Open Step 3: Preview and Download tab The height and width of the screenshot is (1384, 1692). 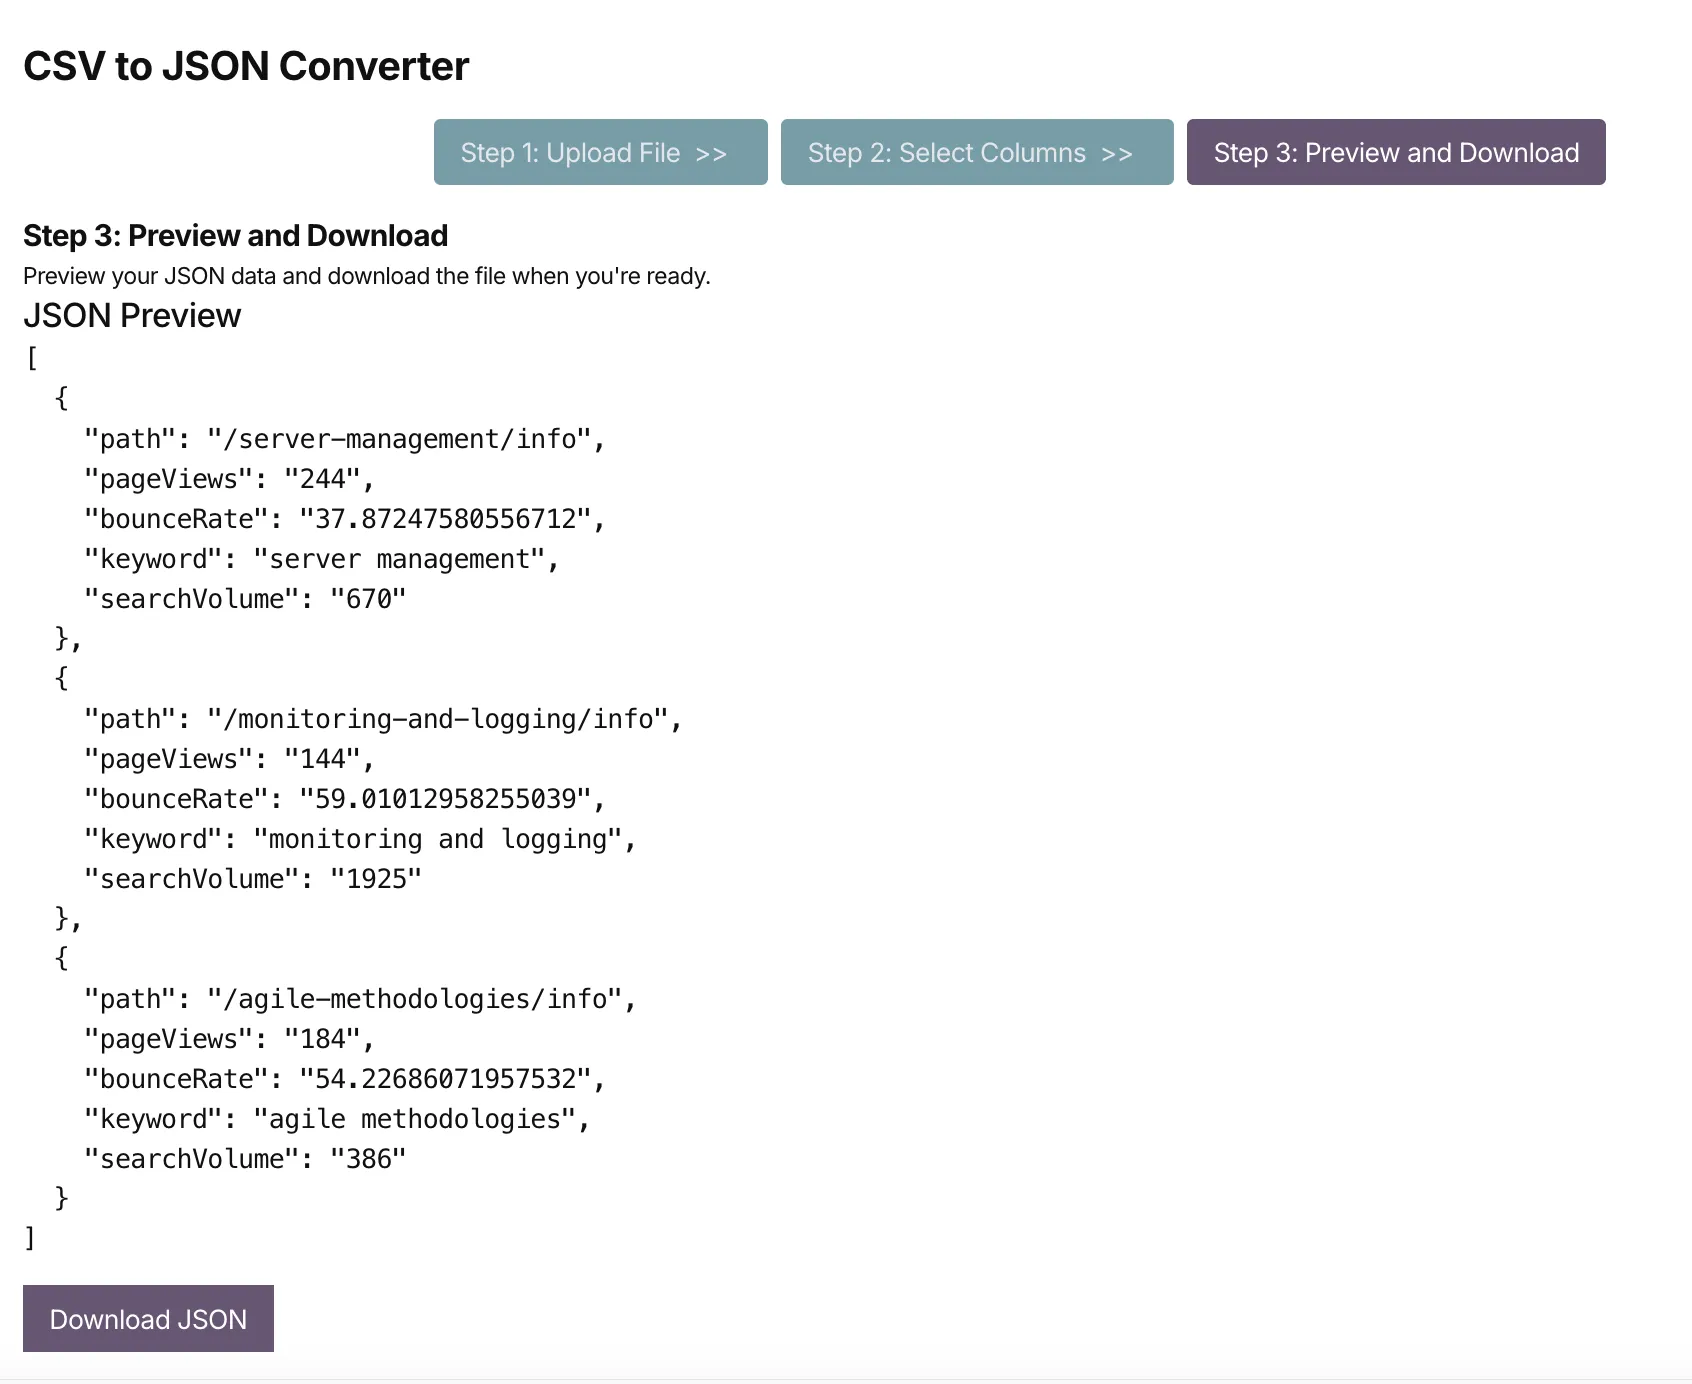pyautogui.click(x=1396, y=152)
